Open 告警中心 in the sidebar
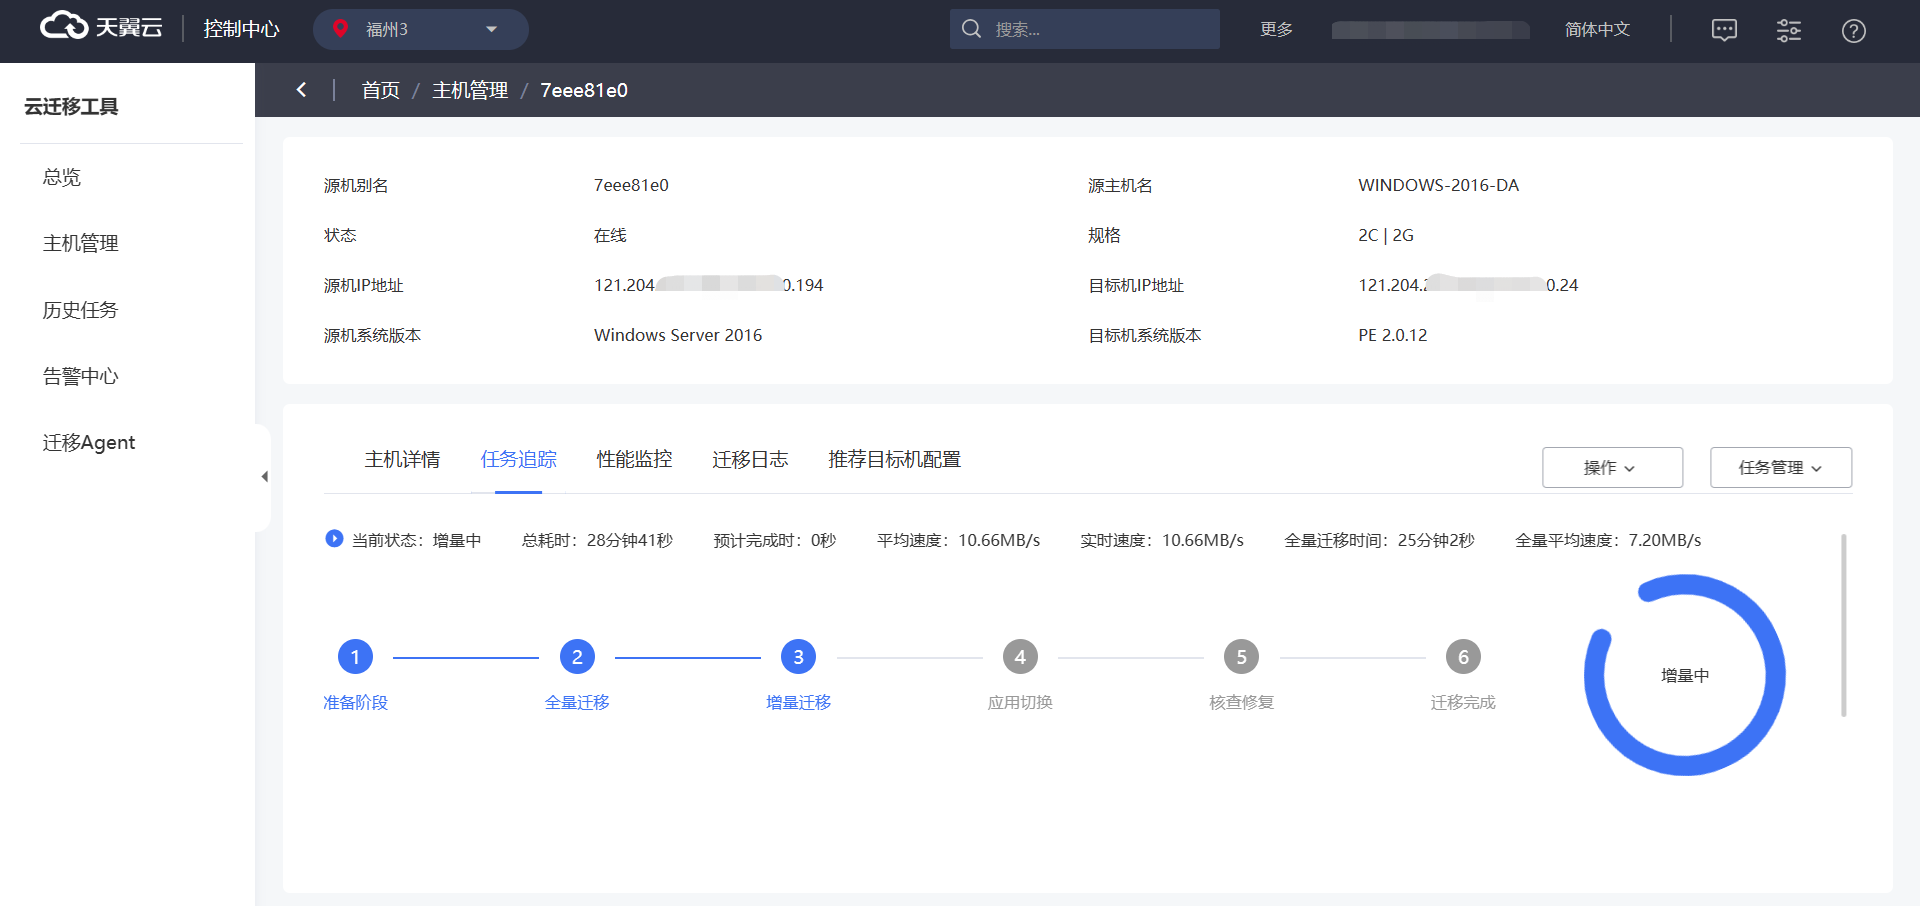The height and width of the screenshot is (907, 1922). [x=81, y=376]
